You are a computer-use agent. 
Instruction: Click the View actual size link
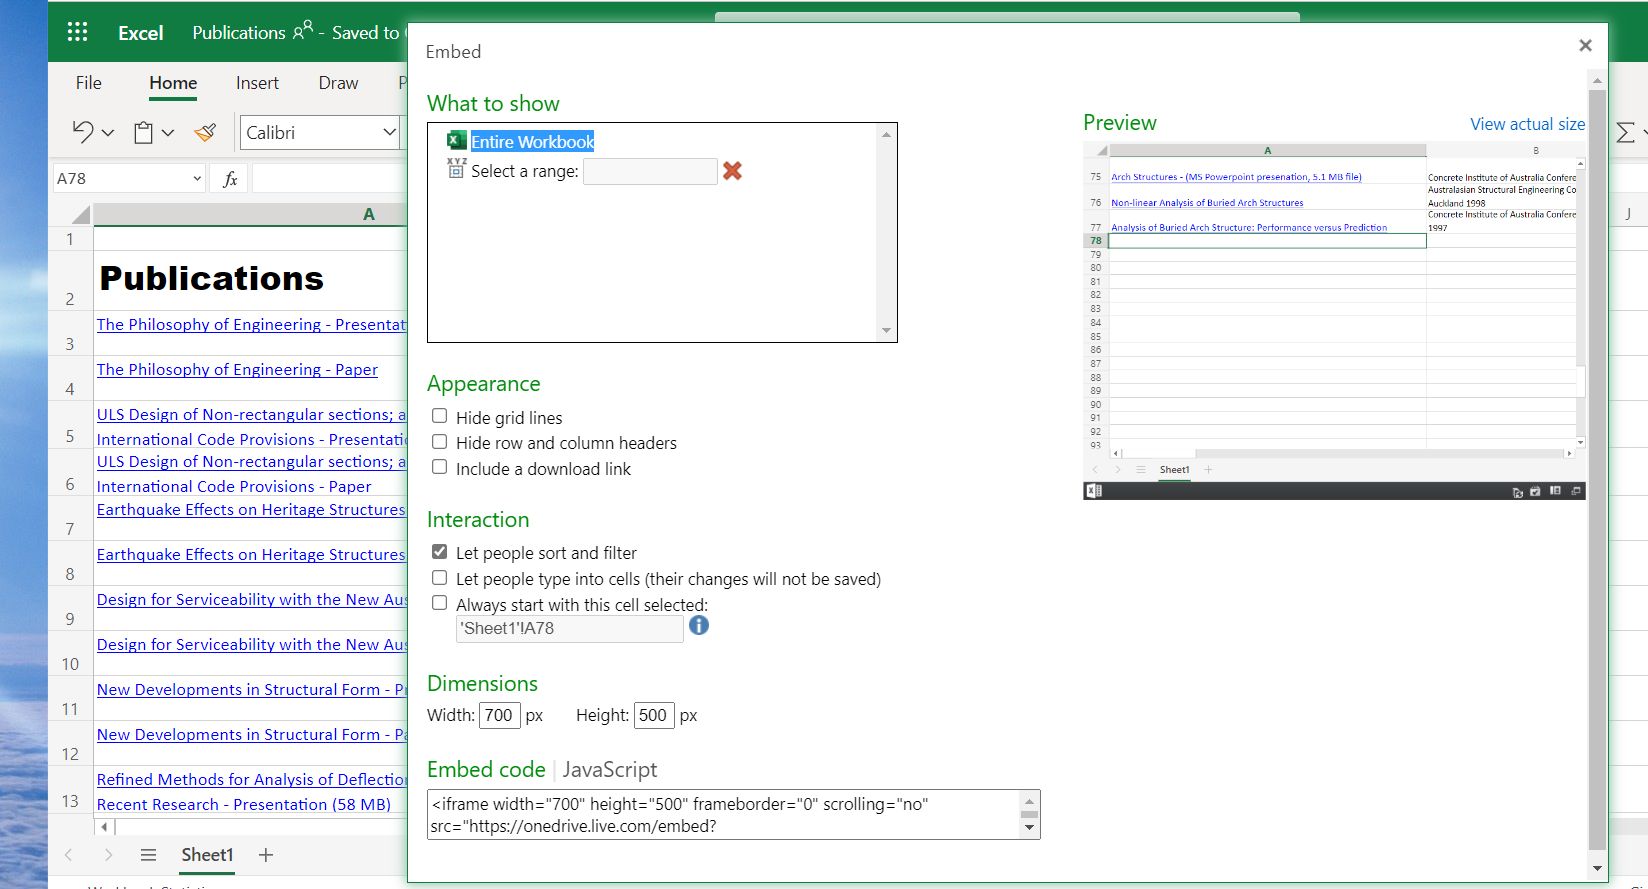(1527, 124)
